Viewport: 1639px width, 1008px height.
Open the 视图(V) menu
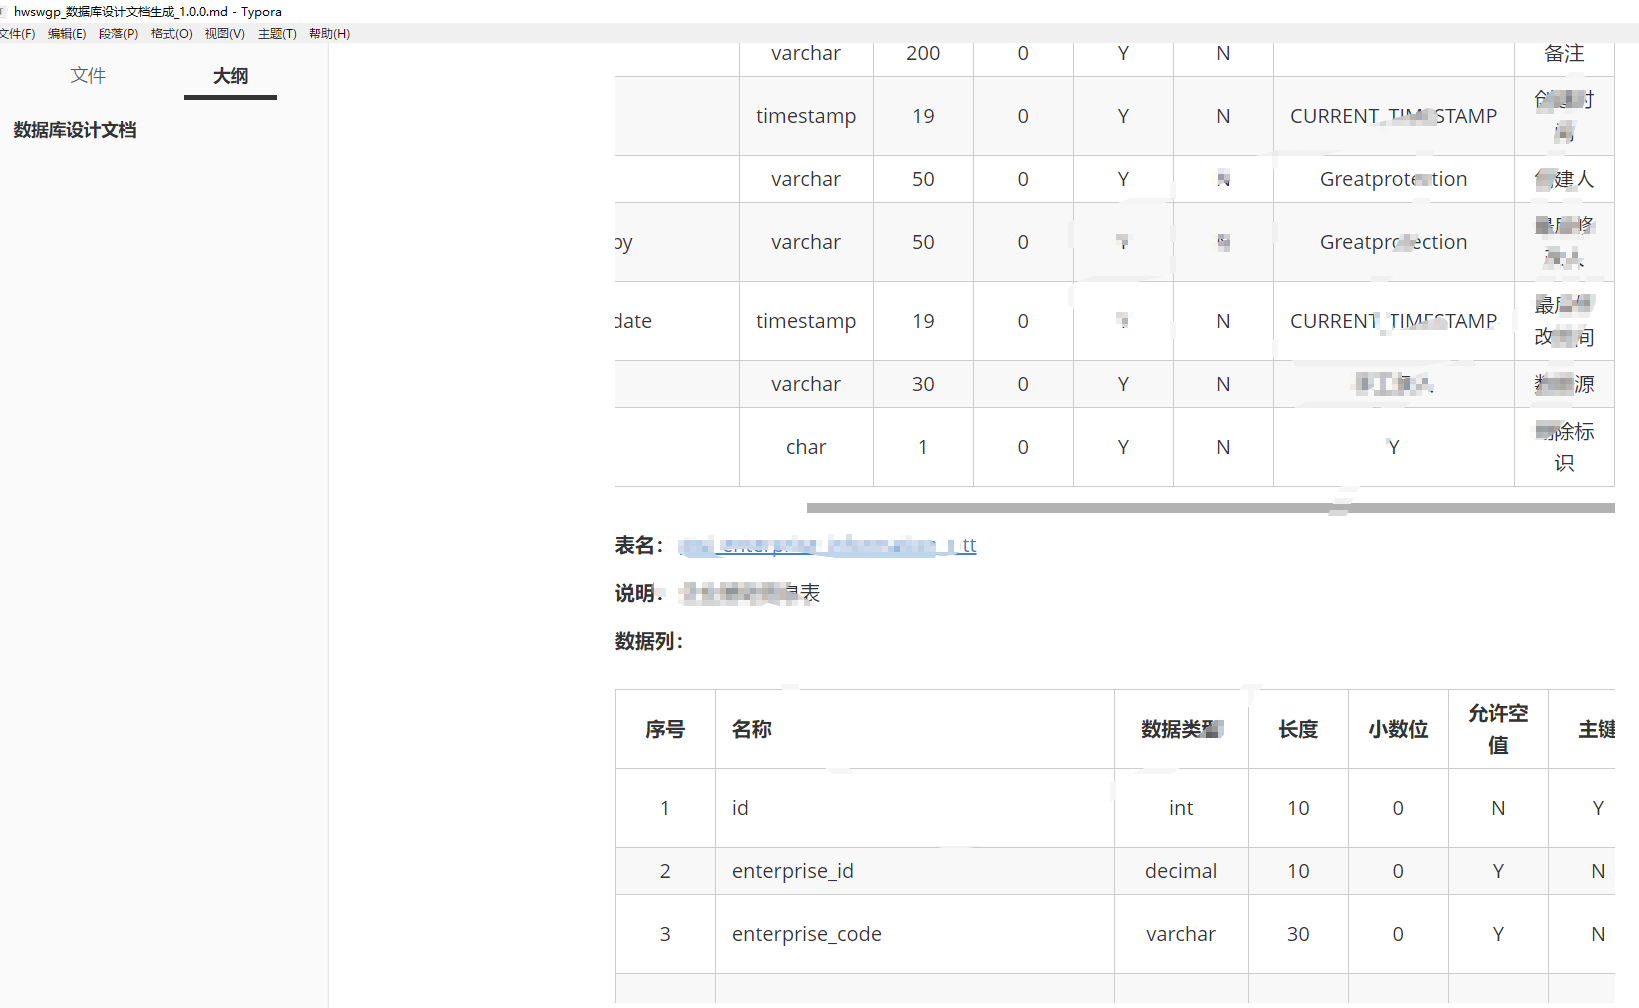point(224,33)
